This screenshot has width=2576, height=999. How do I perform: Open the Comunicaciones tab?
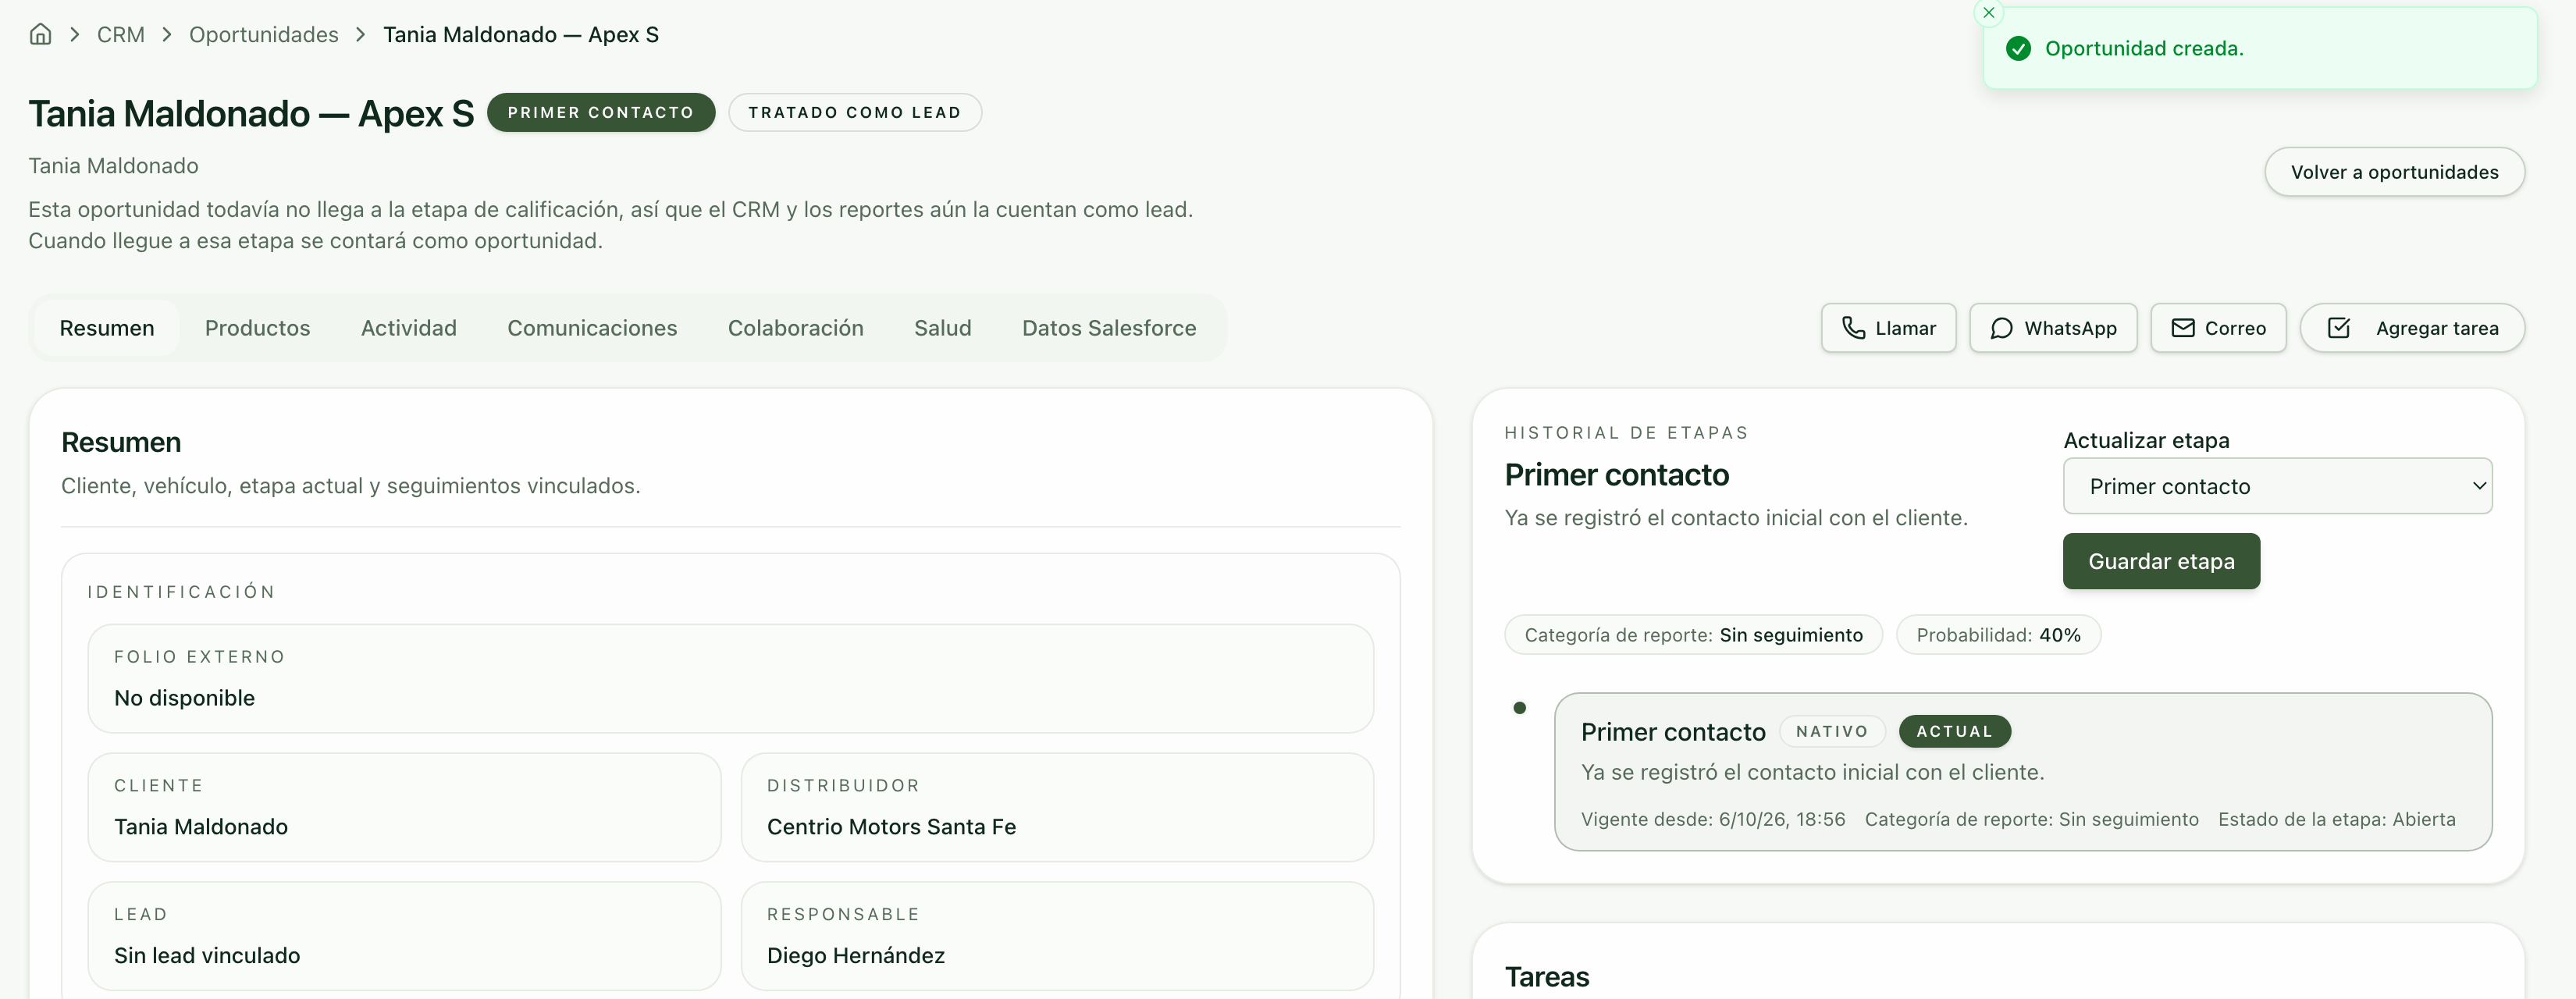coord(592,328)
